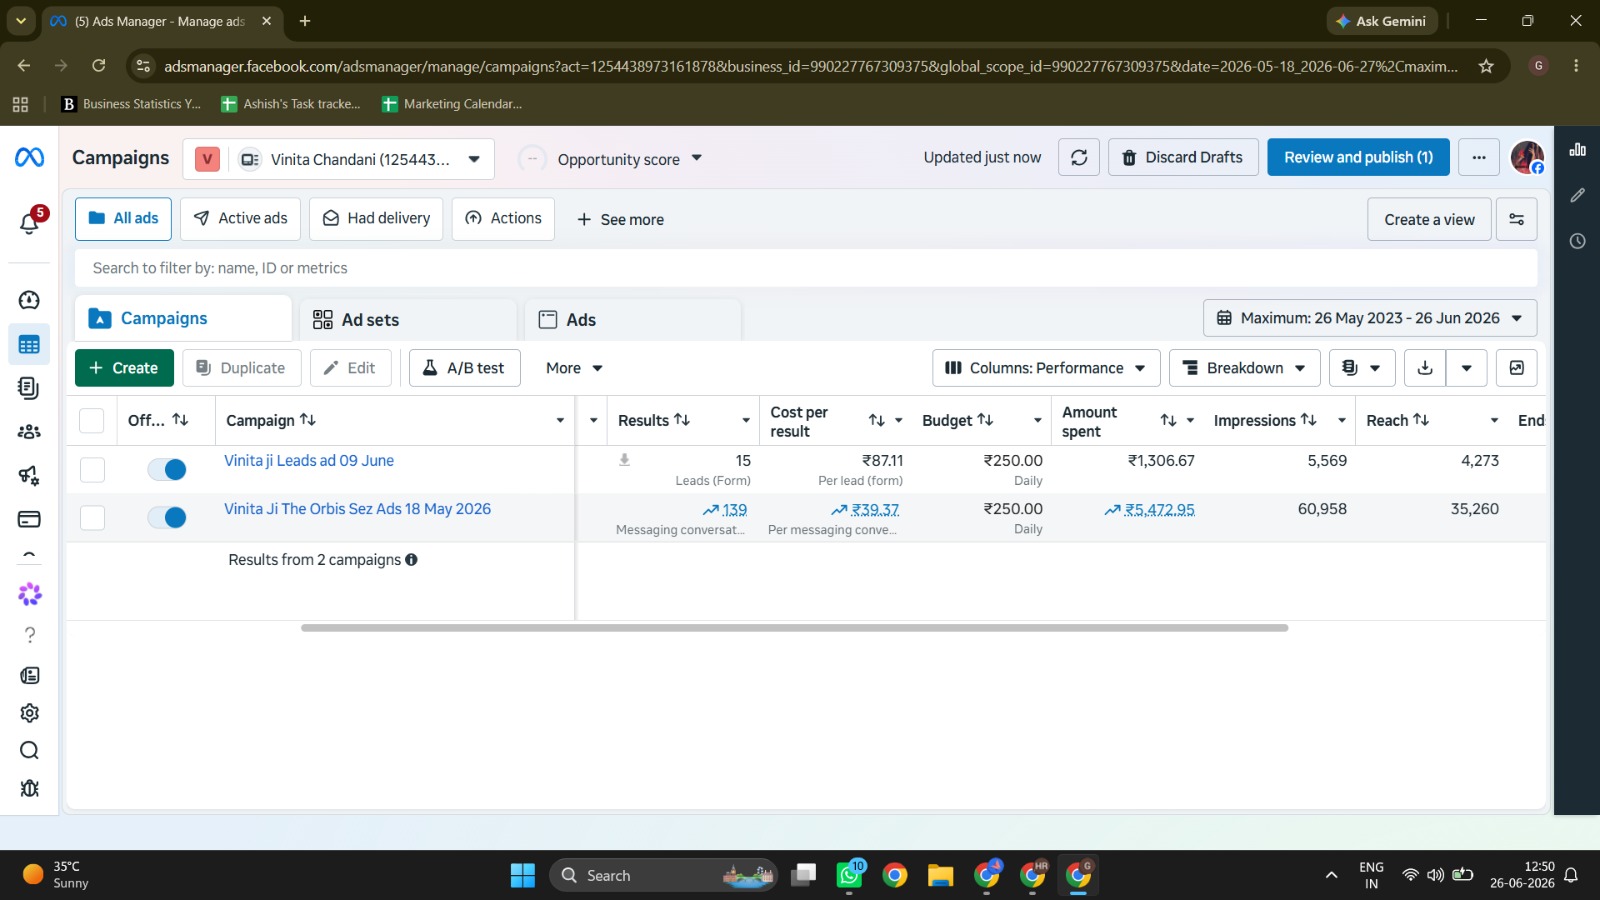
Task: Open the Columns: Performance dropdown
Action: [1046, 368]
